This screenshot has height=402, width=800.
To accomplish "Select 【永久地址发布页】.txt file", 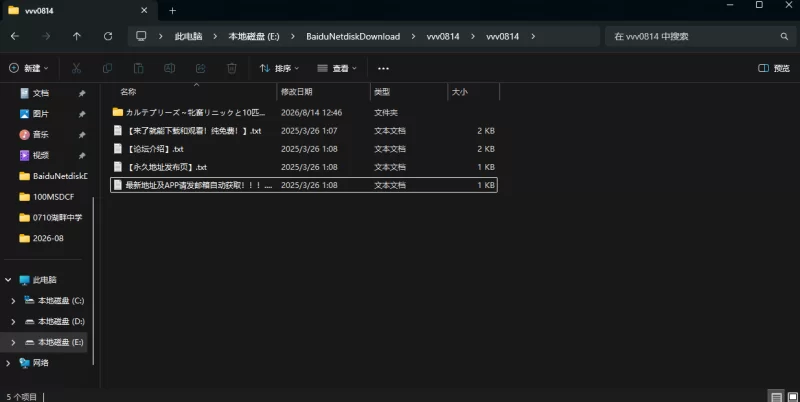I will (x=304, y=167).
